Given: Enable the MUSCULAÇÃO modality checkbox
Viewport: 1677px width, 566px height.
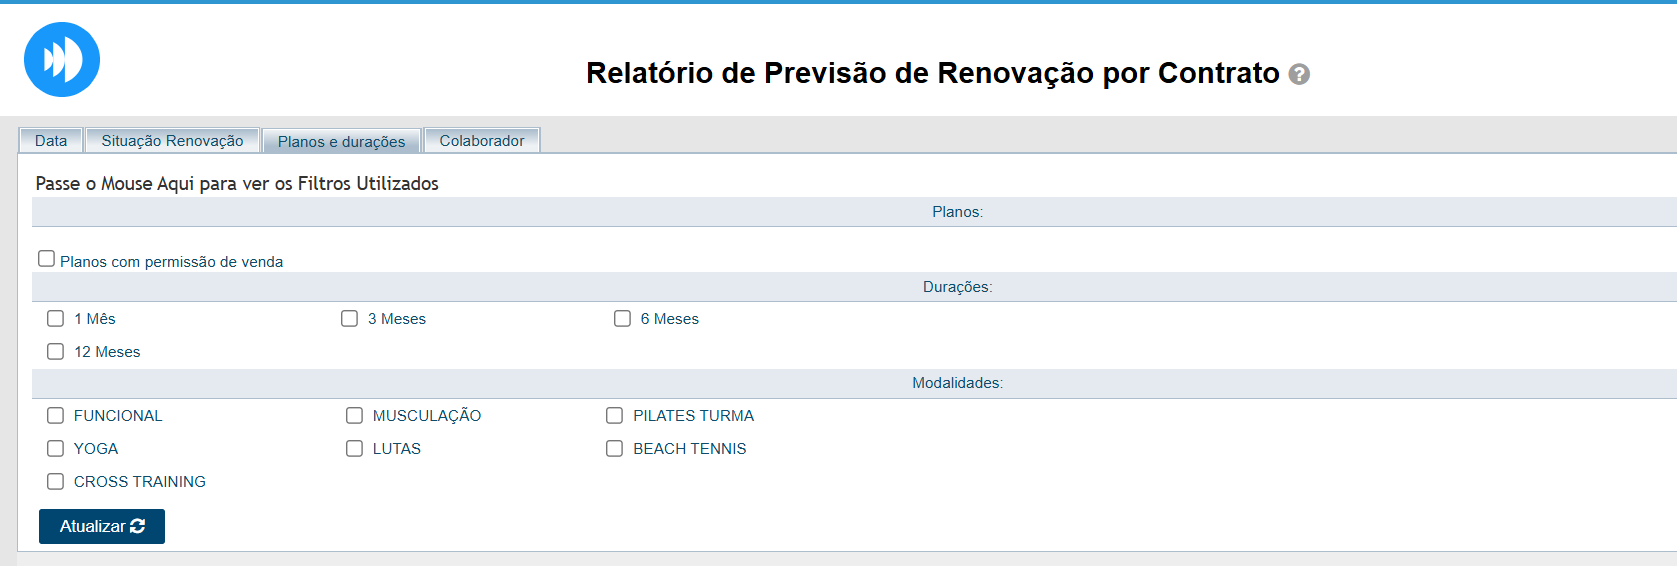Looking at the screenshot, I should click(x=354, y=416).
